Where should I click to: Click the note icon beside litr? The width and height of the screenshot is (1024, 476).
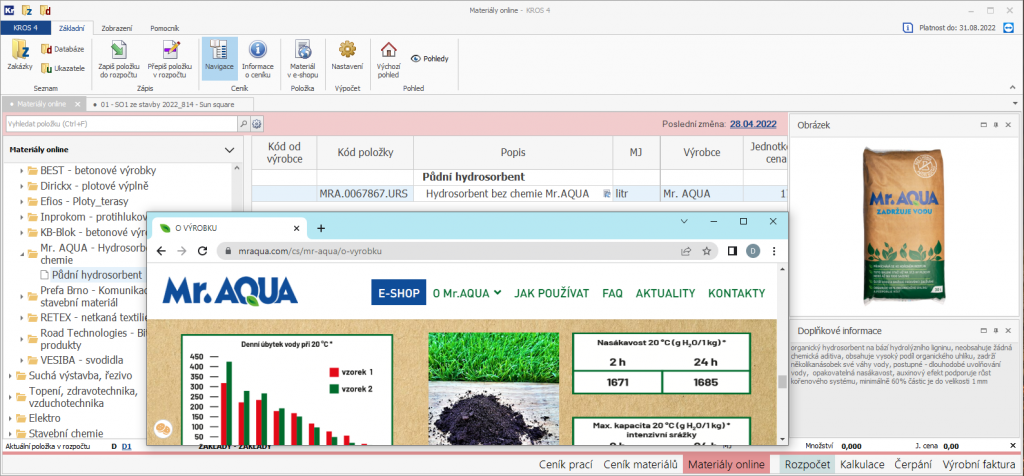point(606,193)
